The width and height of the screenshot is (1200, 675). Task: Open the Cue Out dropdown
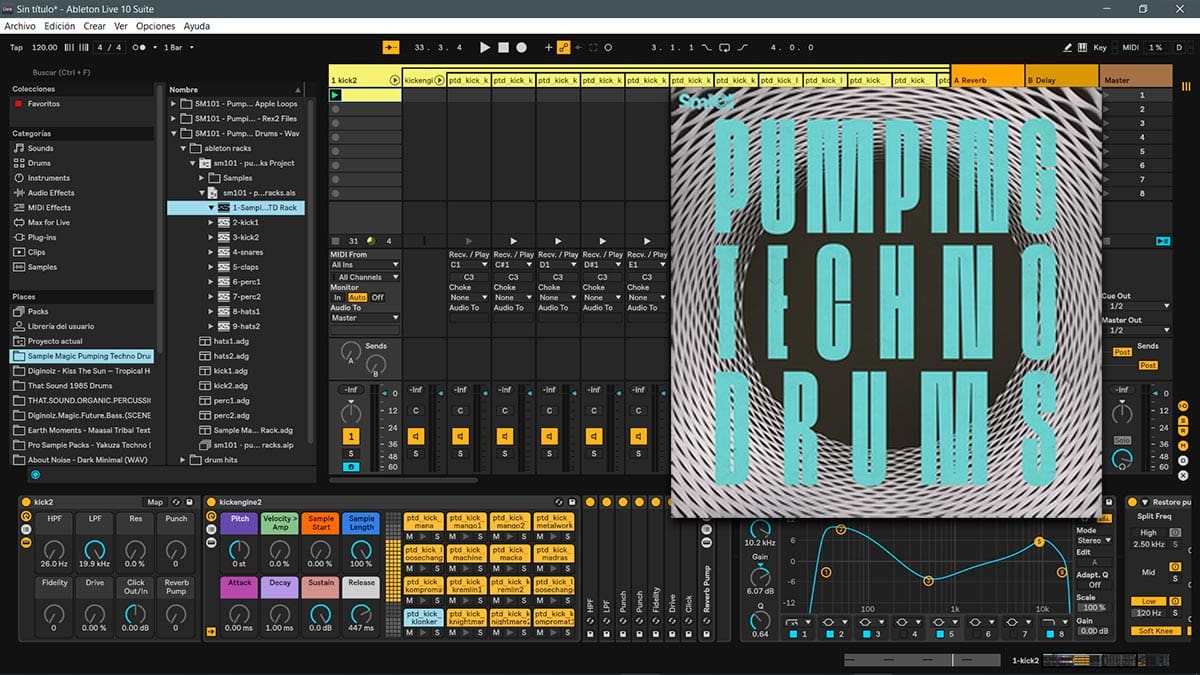[1136, 306]
